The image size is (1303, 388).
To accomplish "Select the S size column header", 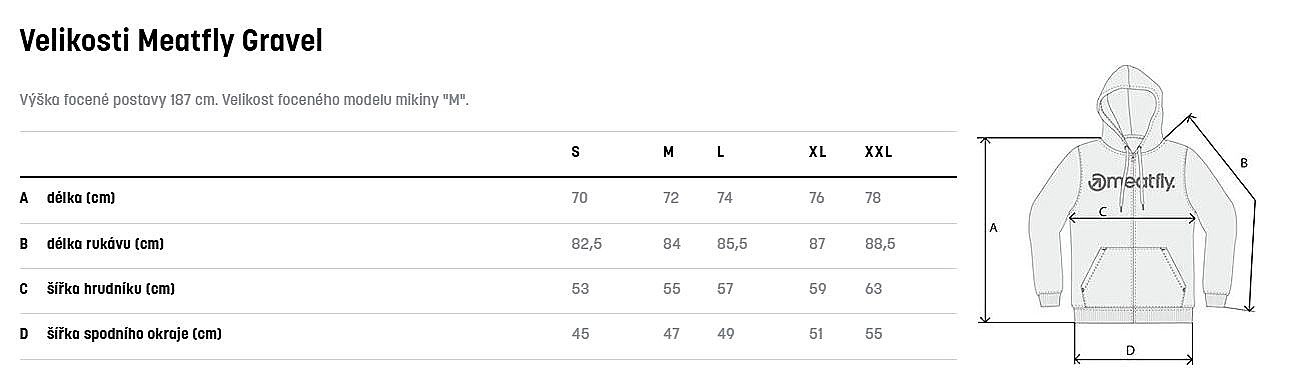I will (575, 153).
